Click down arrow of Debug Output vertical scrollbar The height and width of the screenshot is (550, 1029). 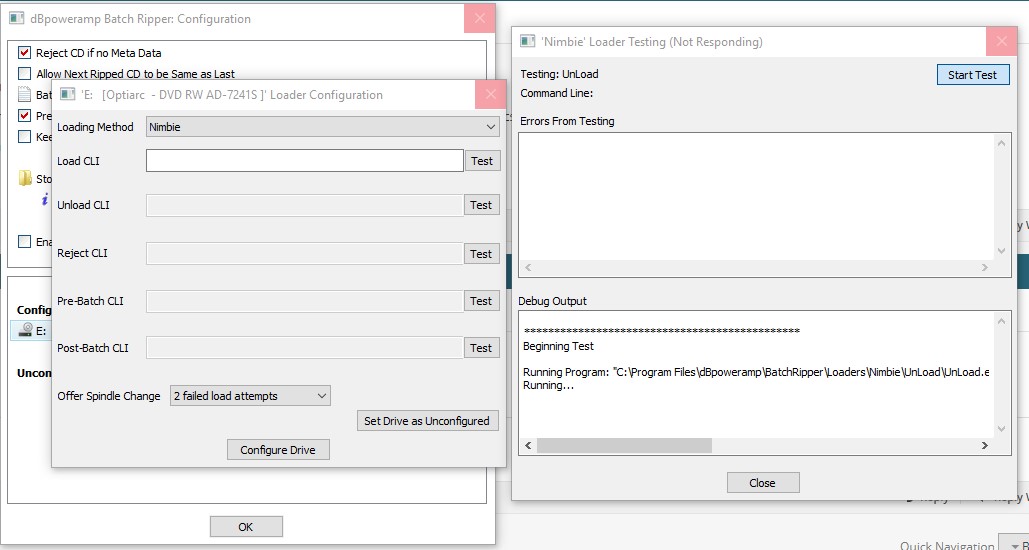[x=1001, y=429]
